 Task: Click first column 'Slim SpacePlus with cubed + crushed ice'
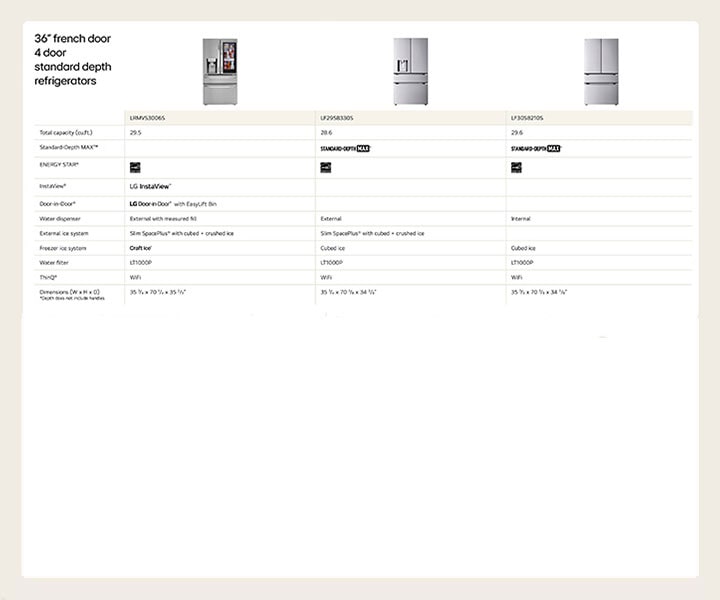pos(182,234)
